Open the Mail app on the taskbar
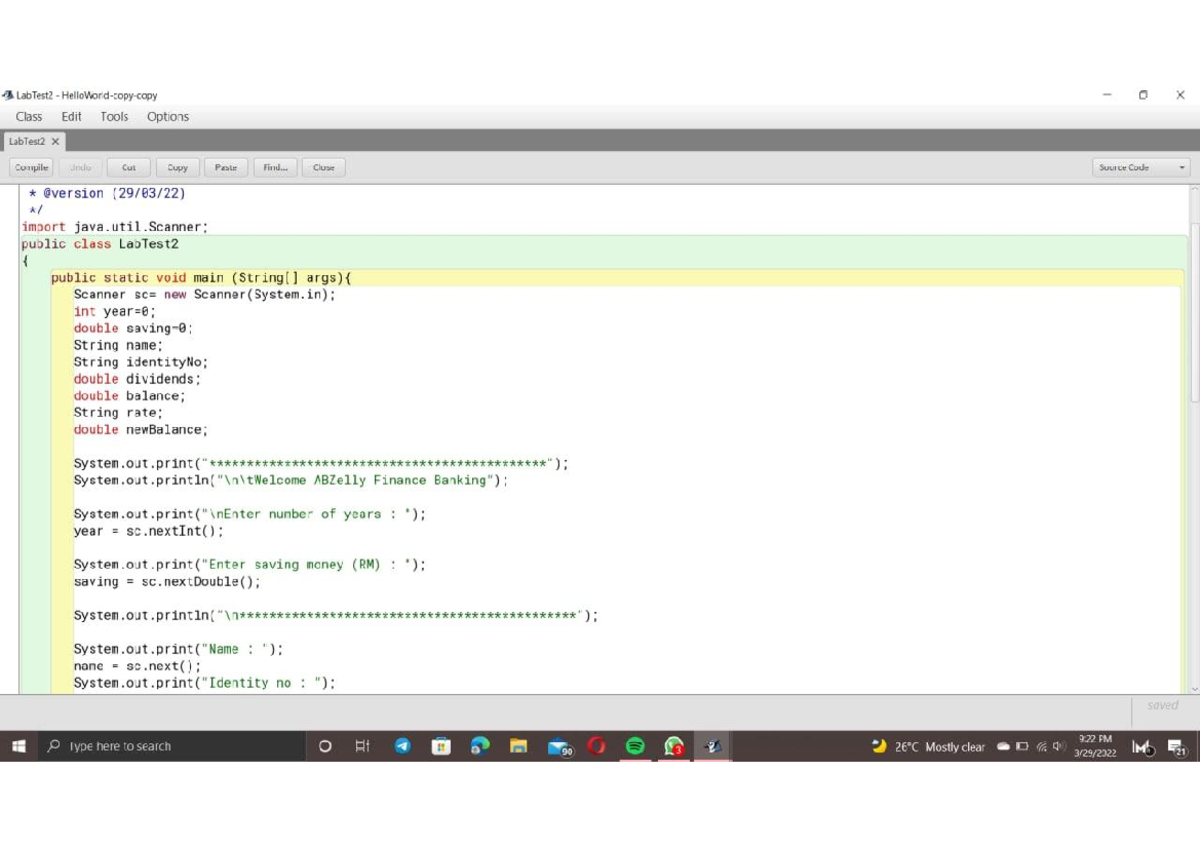Viewport: 1200px width, 848px height. point(559,747)
